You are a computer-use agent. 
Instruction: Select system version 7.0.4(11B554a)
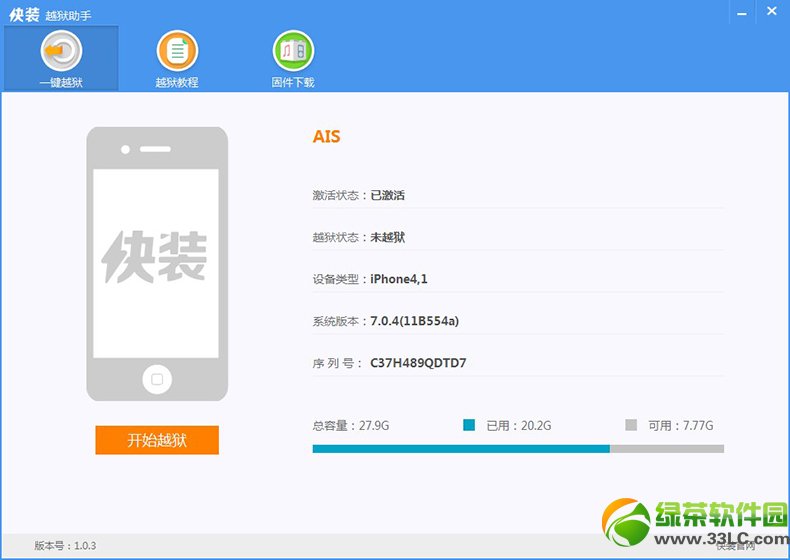click(x=414, y=321)
